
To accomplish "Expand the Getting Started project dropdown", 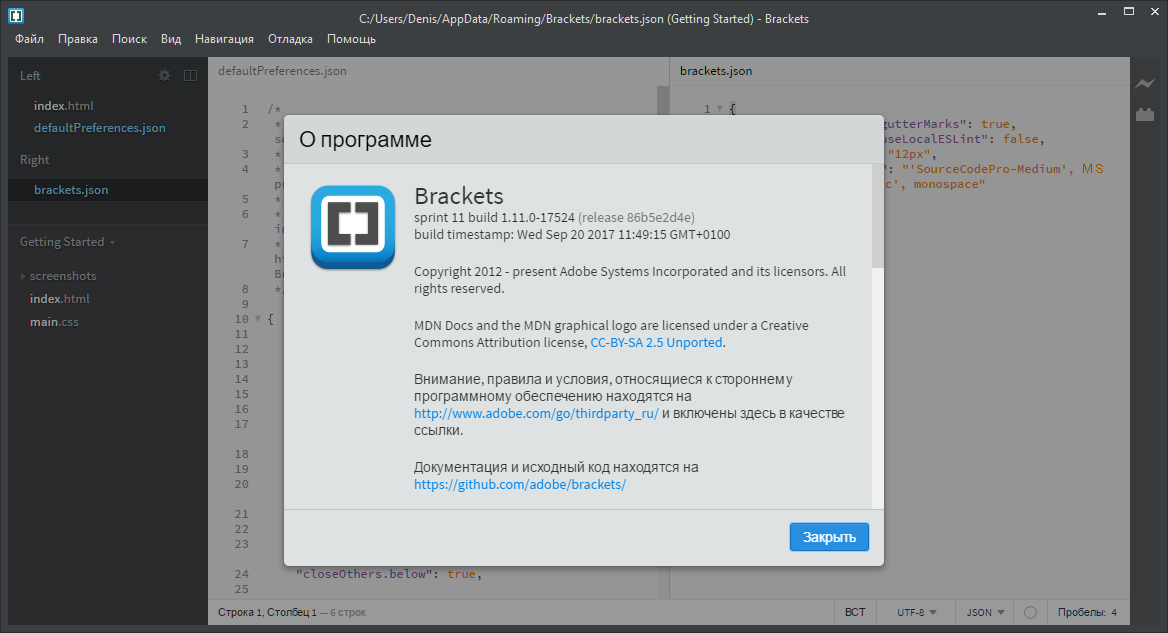I will click(x=67, y=242).
